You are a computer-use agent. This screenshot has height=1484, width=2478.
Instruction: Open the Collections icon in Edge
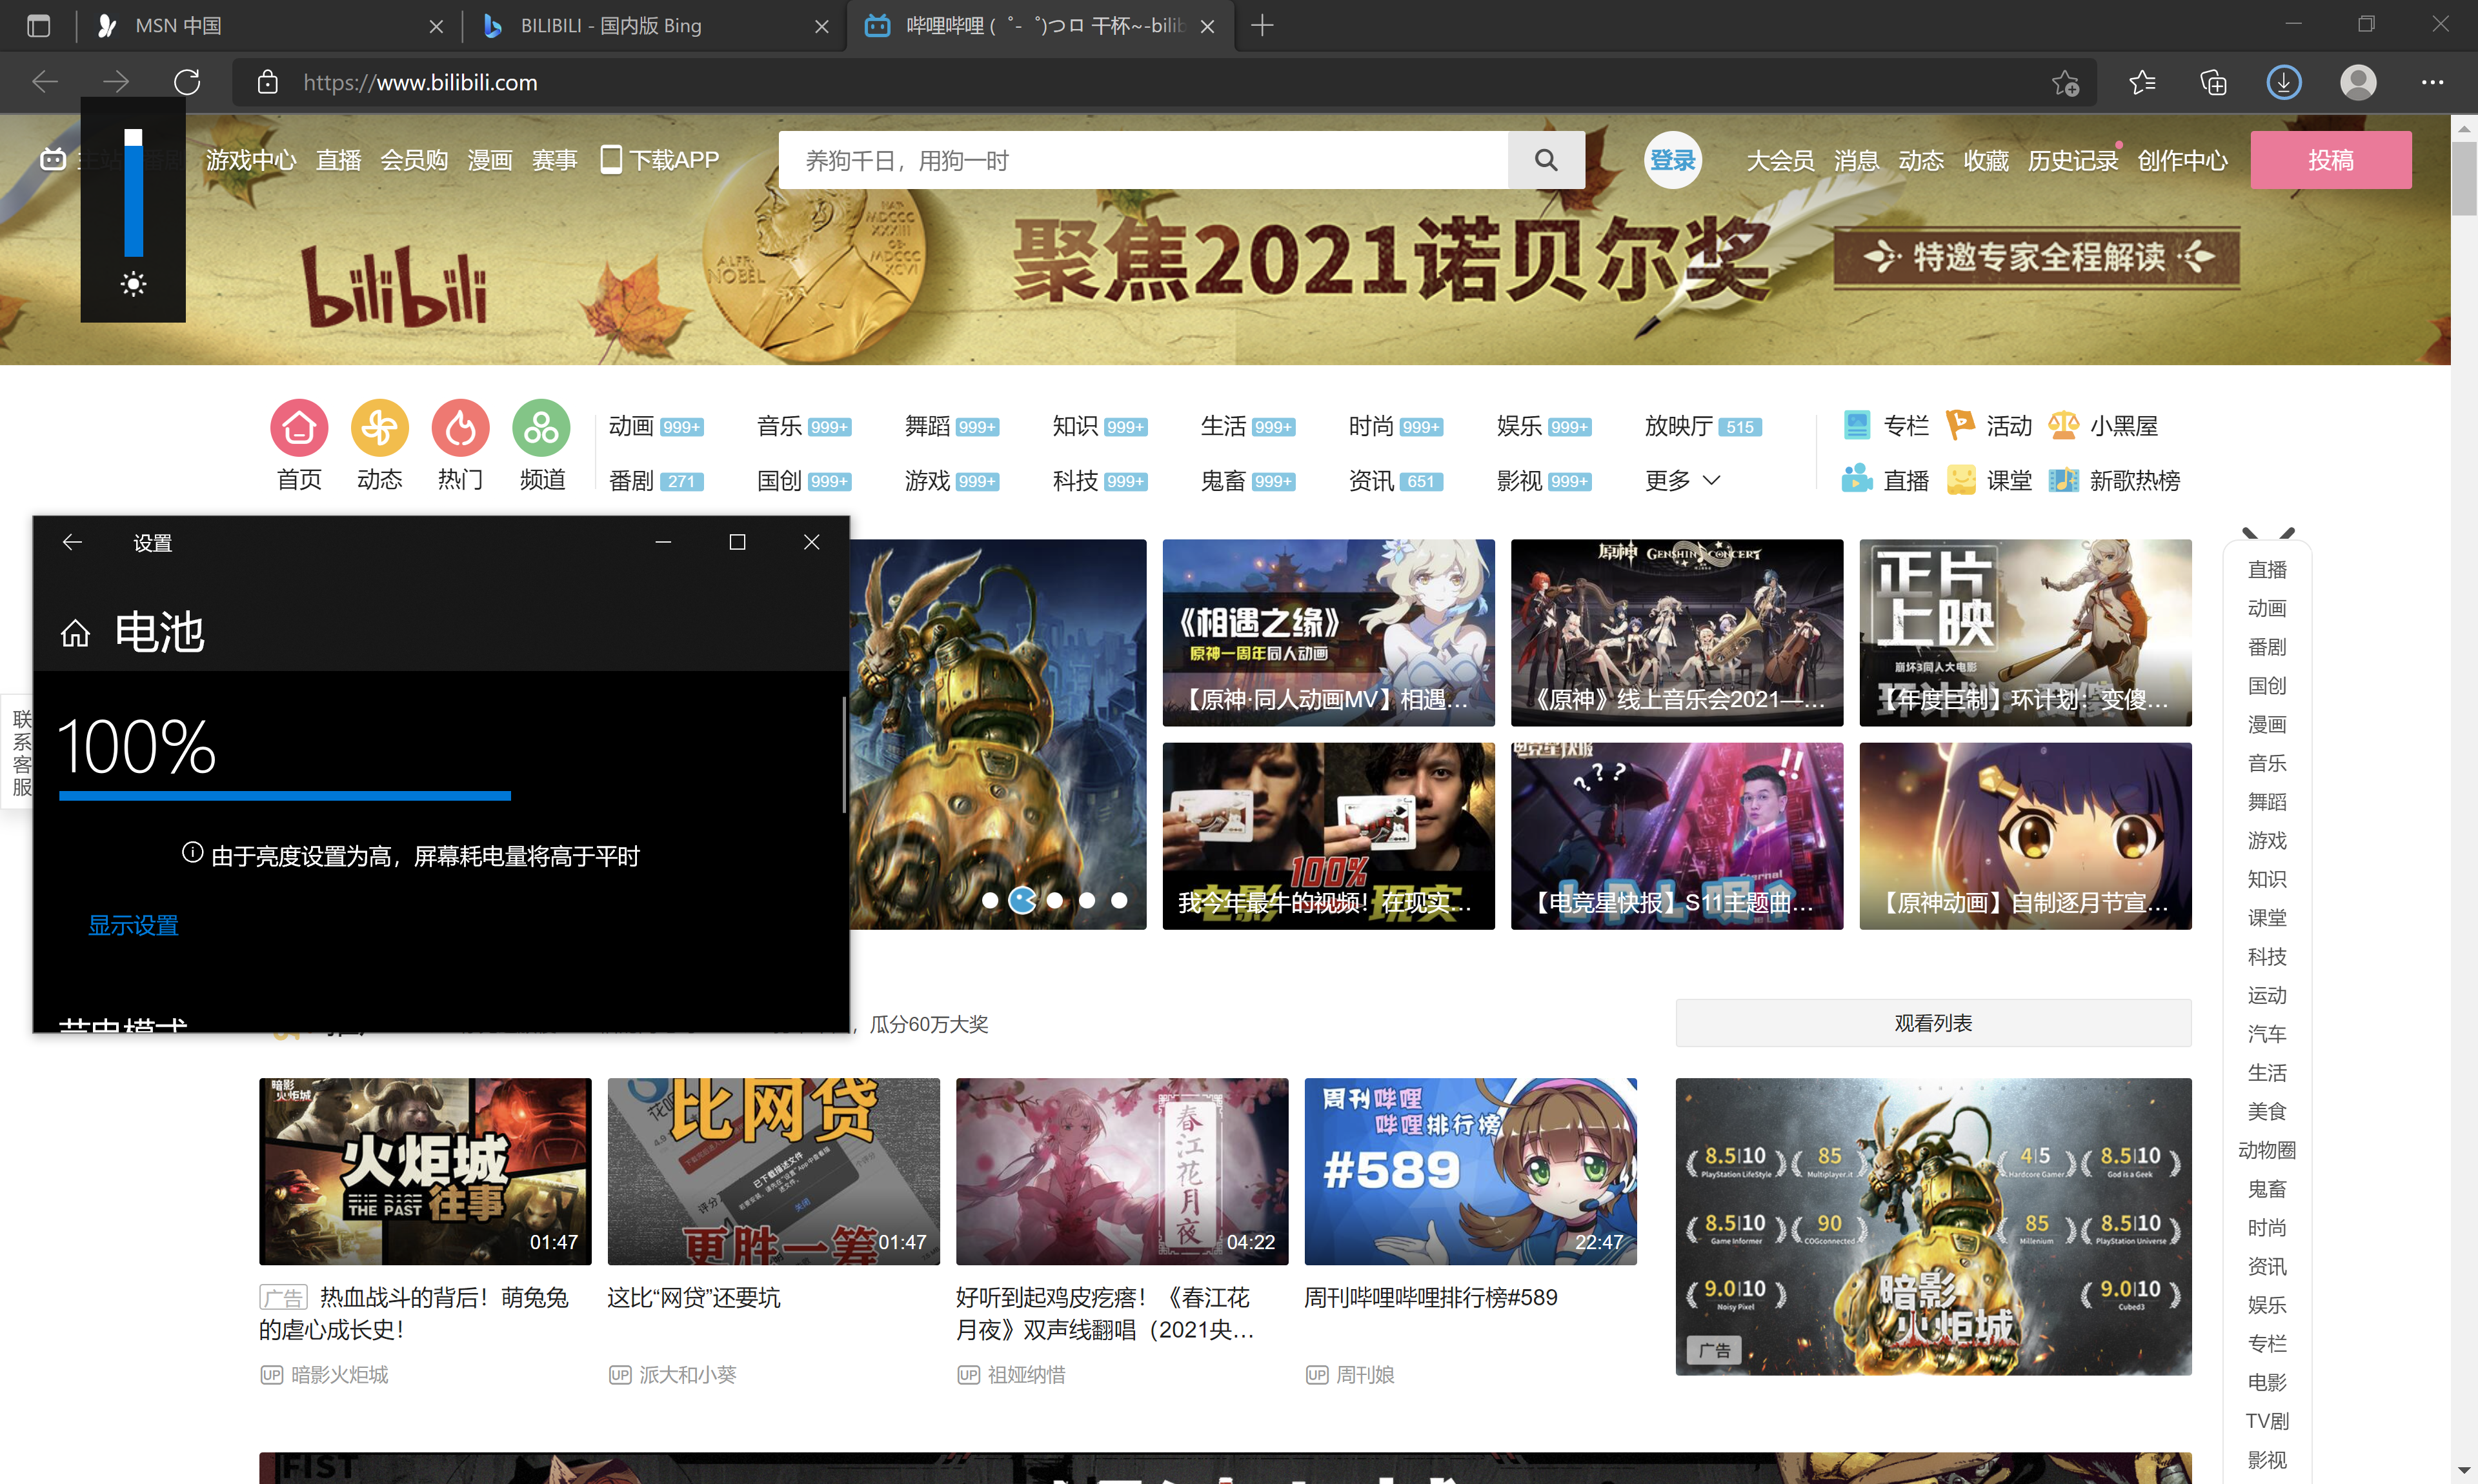[x=2213, y=82]
